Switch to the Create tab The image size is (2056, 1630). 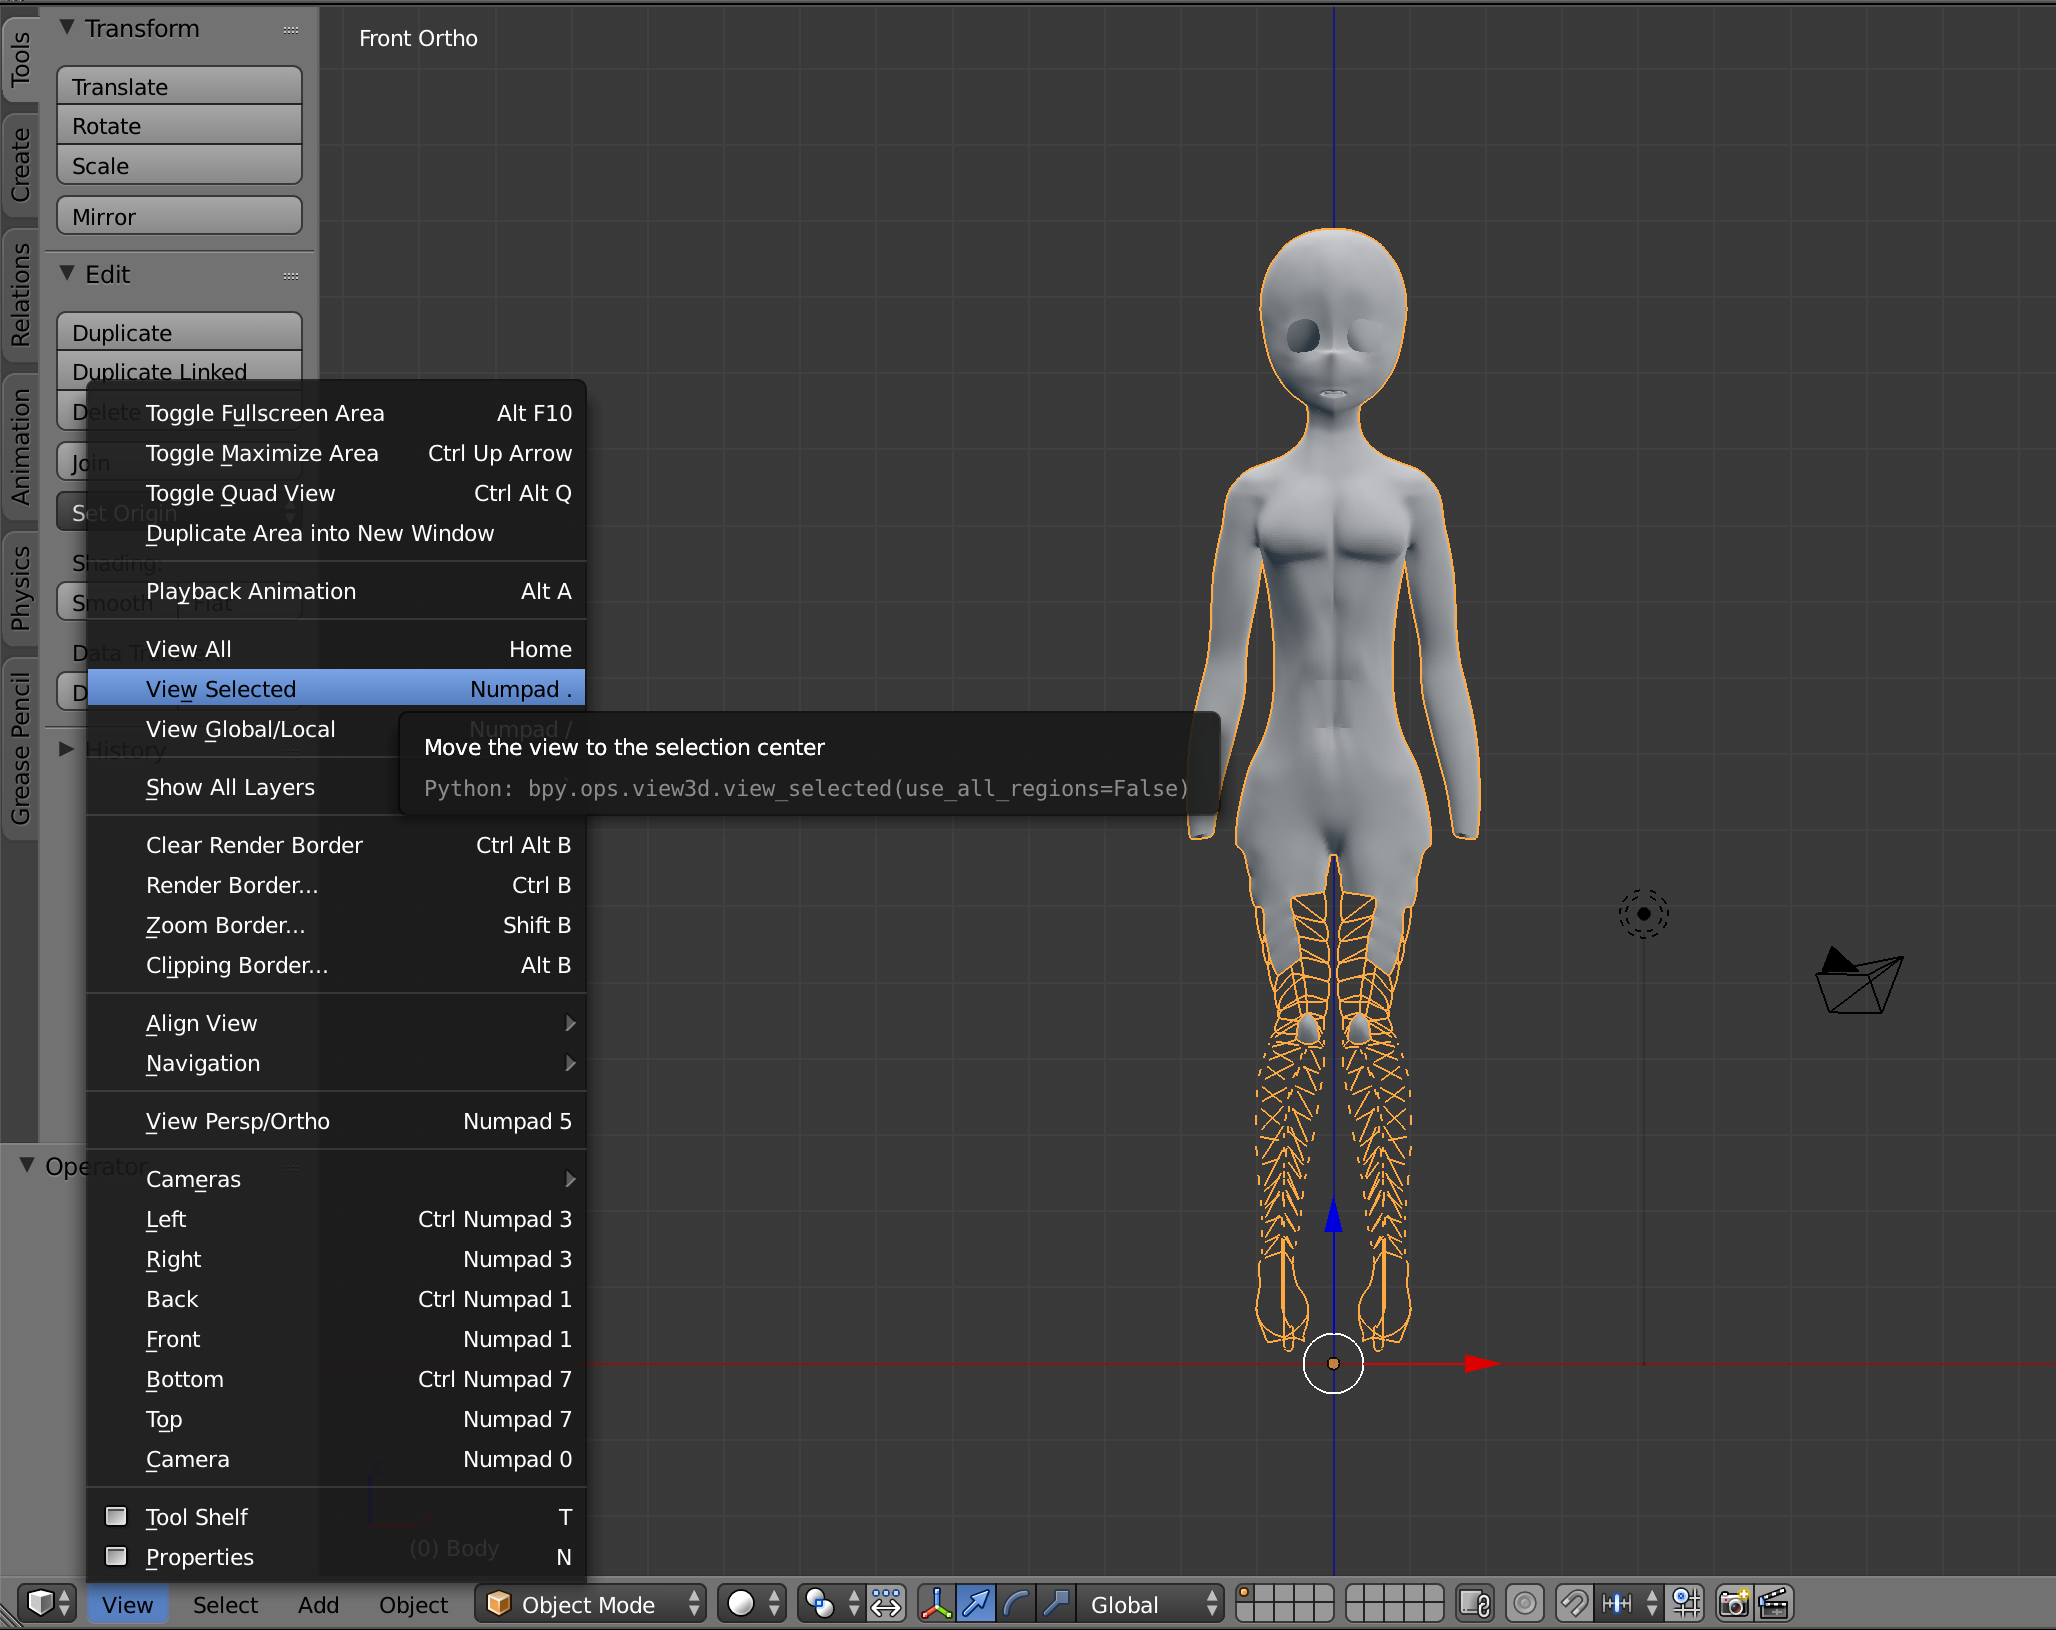(20, 165)
